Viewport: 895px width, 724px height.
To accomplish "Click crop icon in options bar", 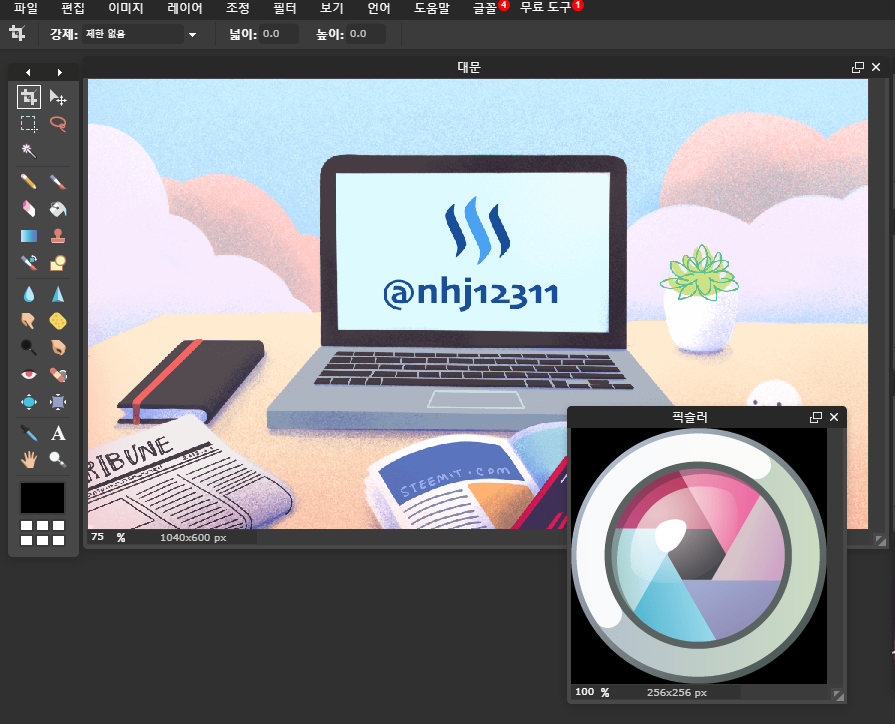I will (x=17, y=33).
